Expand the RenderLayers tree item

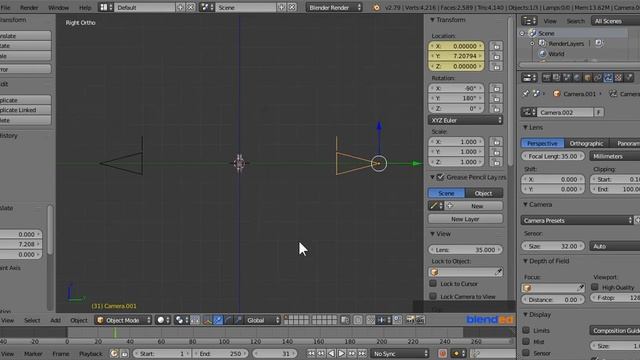pyautogui.click(x=532, y=43)
